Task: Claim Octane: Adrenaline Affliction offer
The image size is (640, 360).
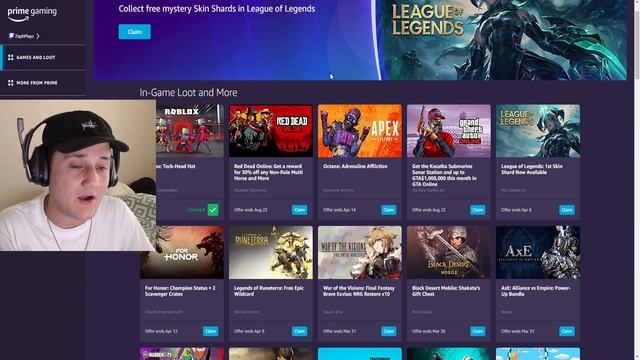Action: tap(389, 210)
